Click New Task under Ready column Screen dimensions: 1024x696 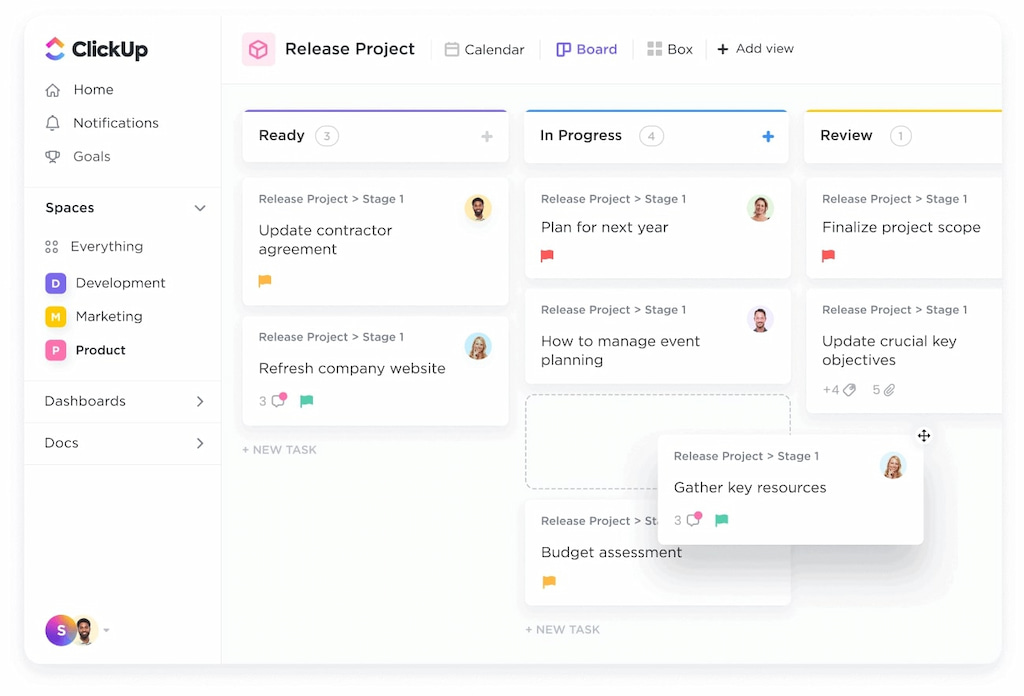tap(280, 450)
